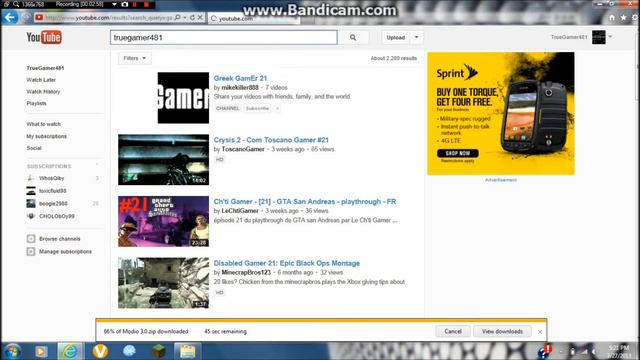Stop Bandicam recording red button
This screenshot has height=360, width=640.
pyautogui.click(x=146, y=4)
